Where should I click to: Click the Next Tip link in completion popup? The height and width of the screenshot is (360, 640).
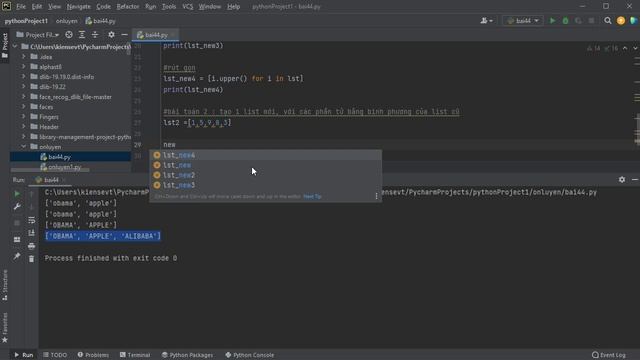point(312,196)
